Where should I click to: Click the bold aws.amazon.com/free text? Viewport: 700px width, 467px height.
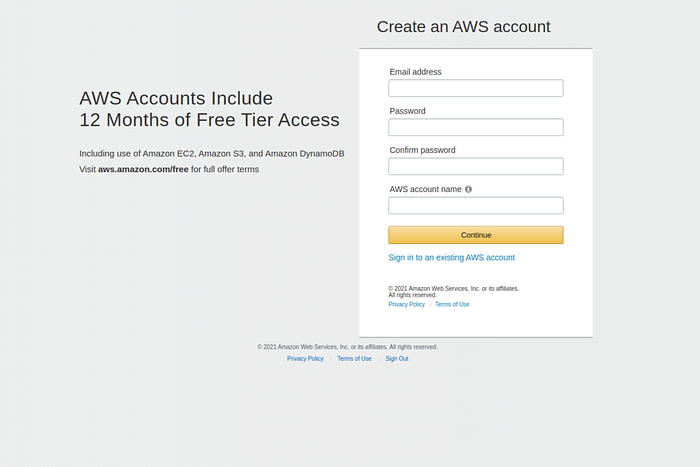coord(143,169)
